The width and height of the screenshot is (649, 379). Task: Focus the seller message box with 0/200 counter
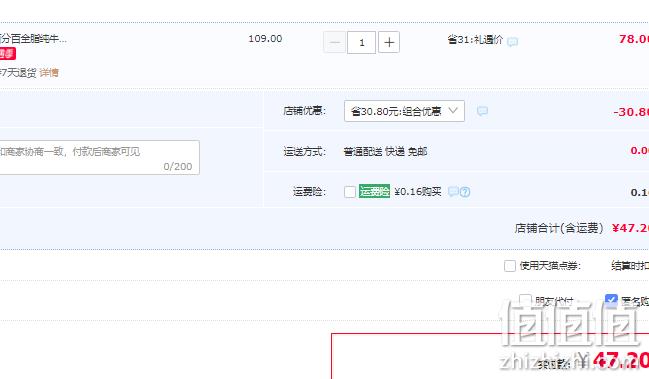99,157
